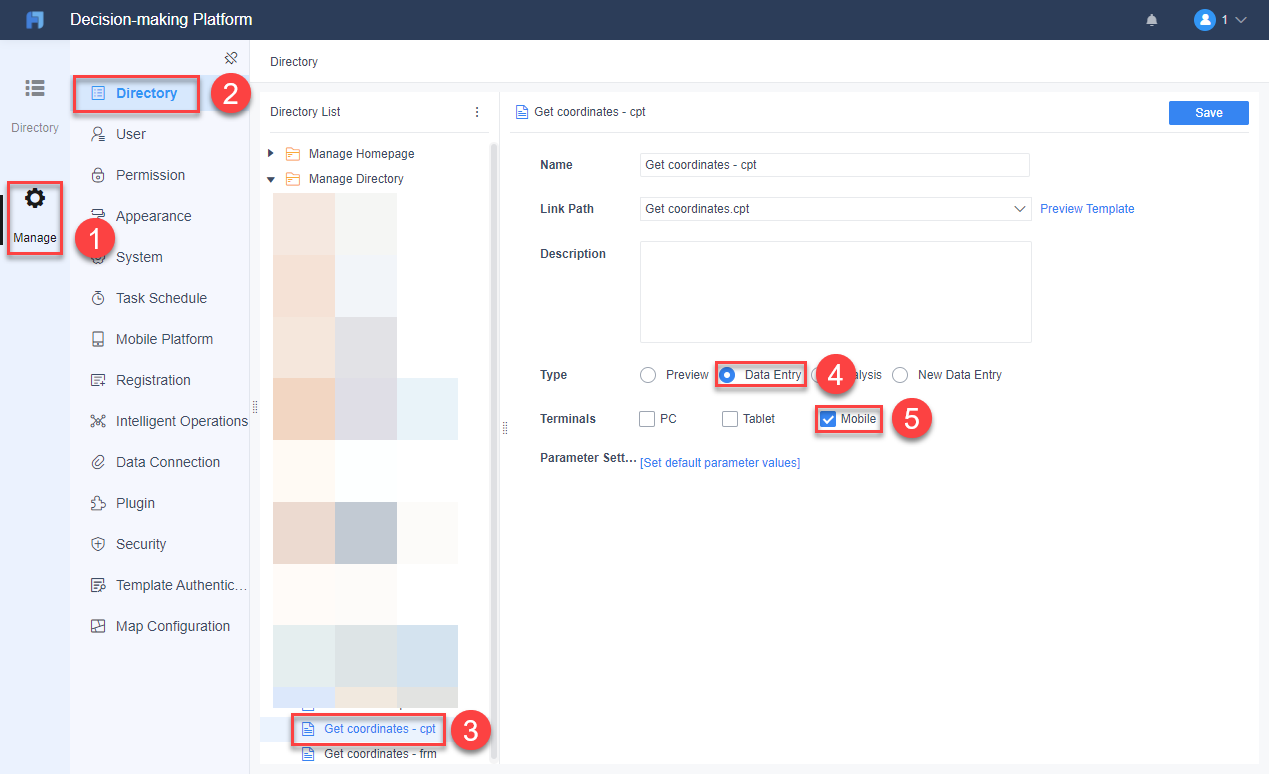Click the Name input field
The image size is (1269, 774).
tap(834, 165)
